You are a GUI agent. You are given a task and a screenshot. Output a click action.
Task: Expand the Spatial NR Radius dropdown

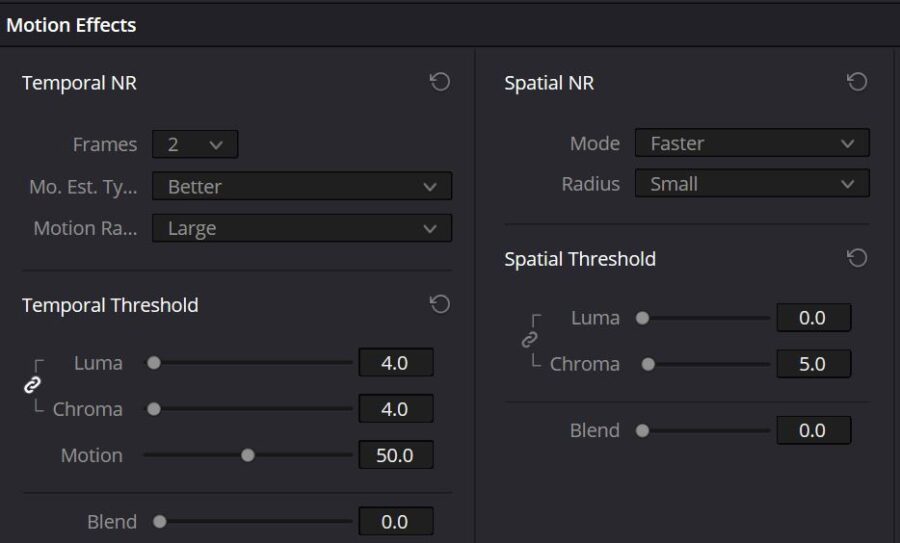click(x=751, y=185)
